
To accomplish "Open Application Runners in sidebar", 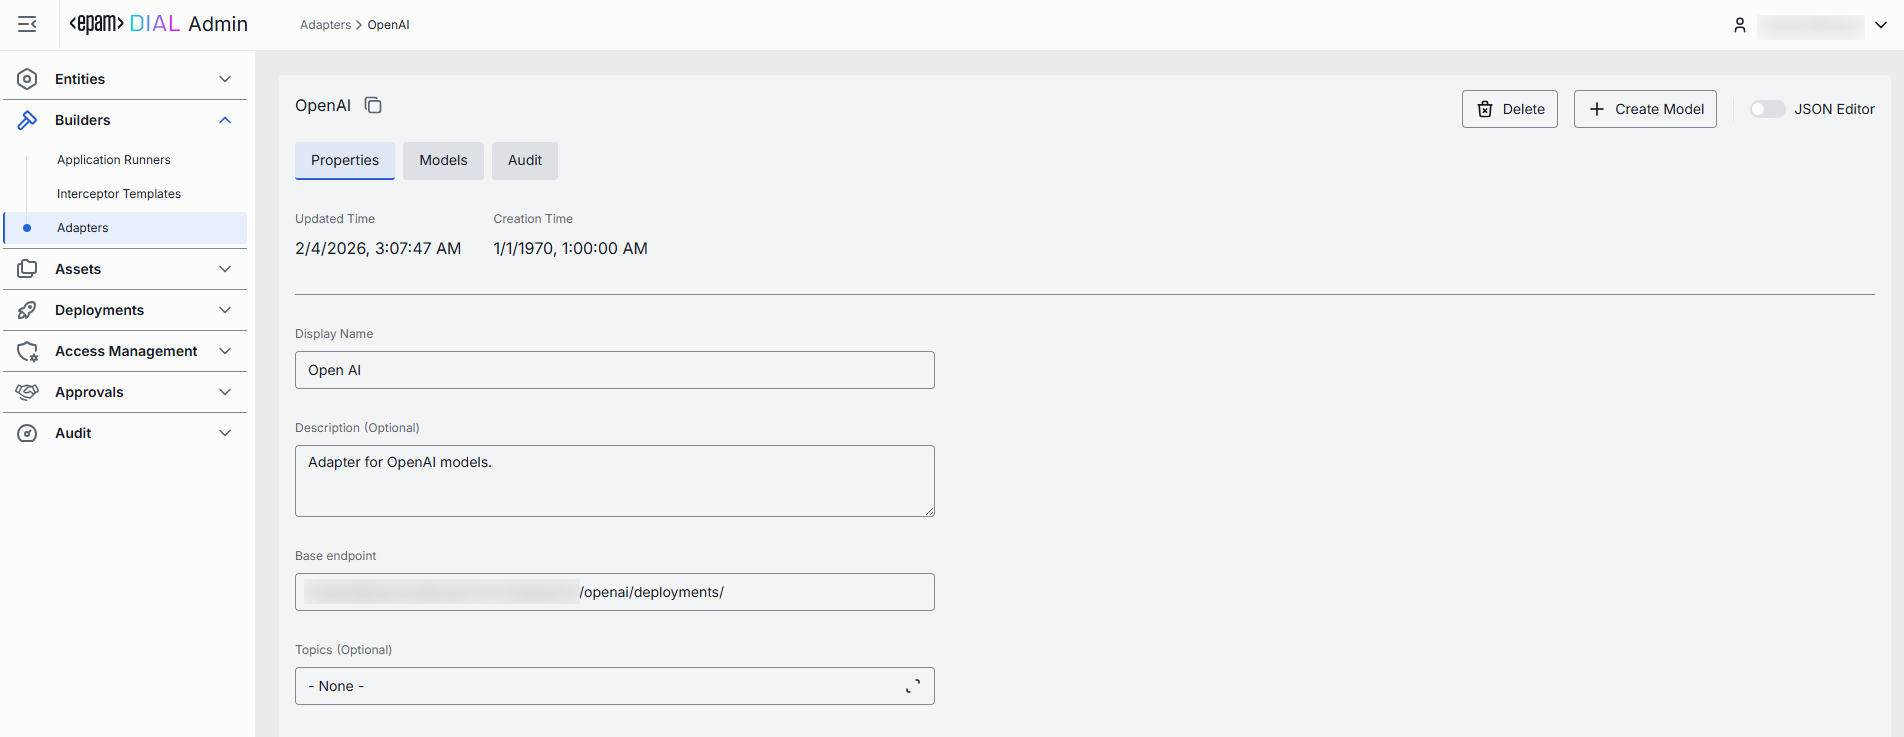I will [114, 160].
